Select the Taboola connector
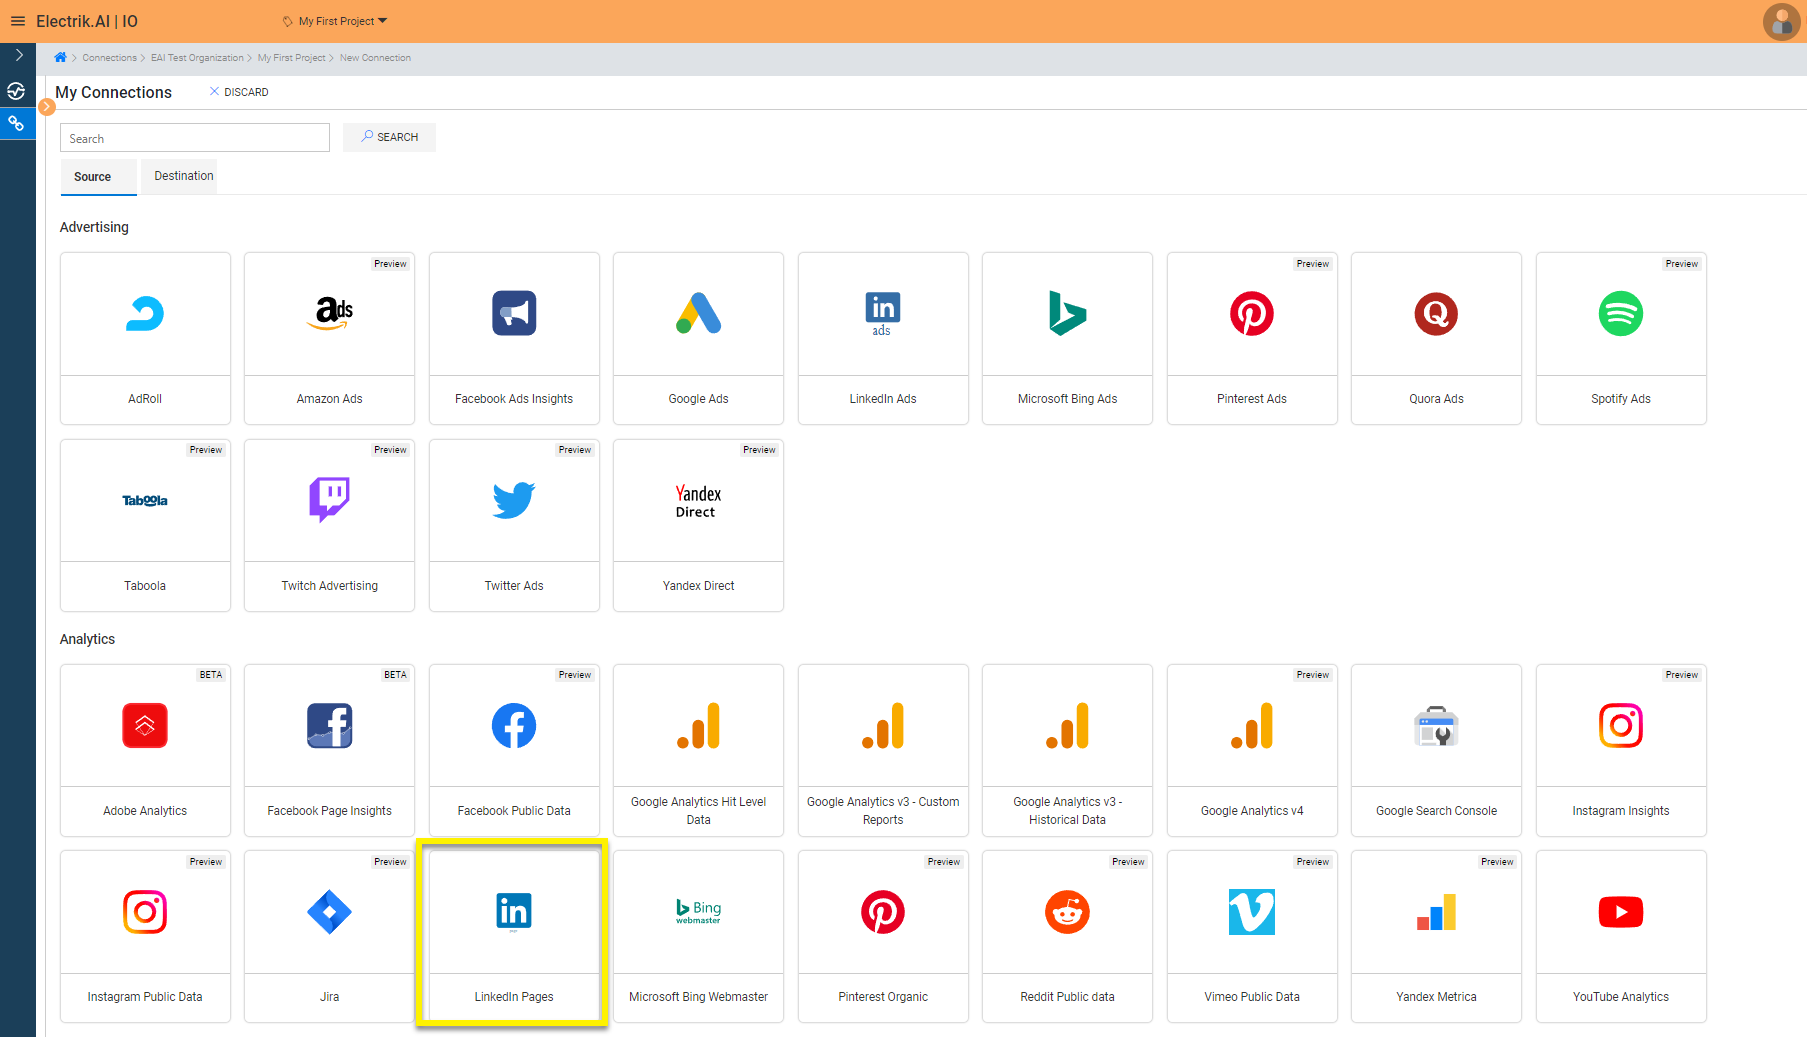The image size is (1807, 1037). pyautogui.click(x=145, y=525)
